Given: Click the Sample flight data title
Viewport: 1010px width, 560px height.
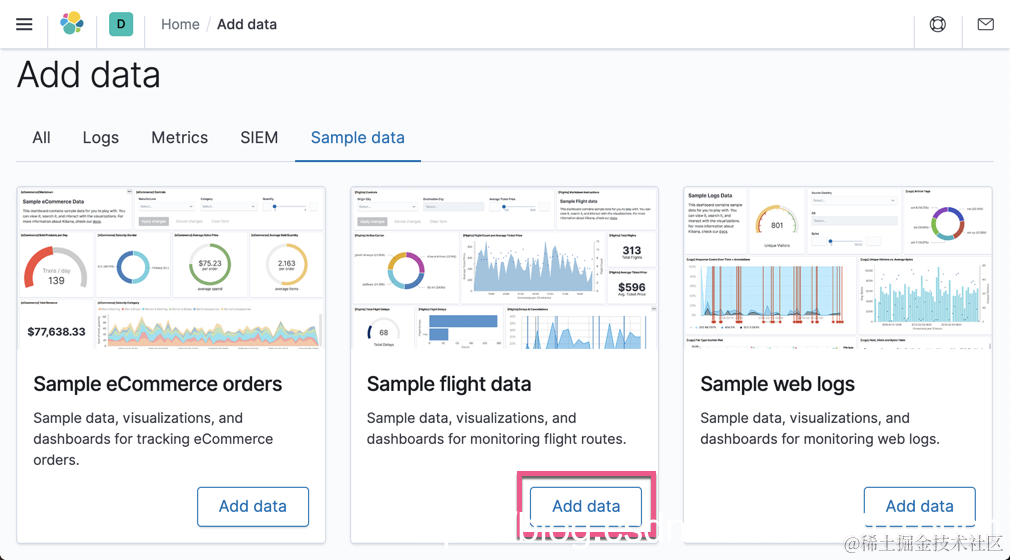Looking at the screenshot, I should pos(449,384).
